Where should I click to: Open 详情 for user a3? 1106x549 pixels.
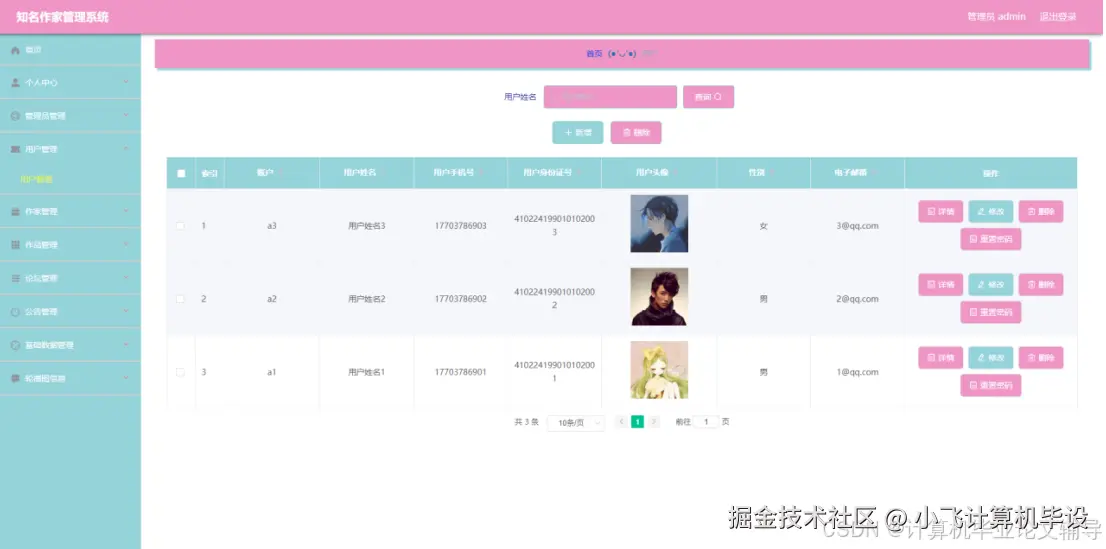tap(940, 212)
